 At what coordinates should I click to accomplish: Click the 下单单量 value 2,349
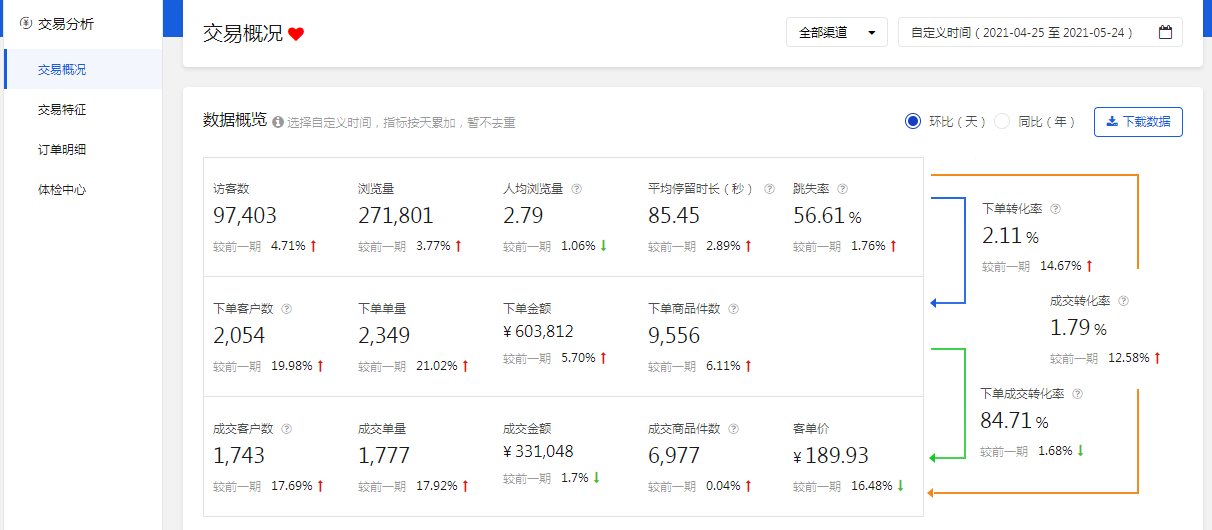click(384, 335)
